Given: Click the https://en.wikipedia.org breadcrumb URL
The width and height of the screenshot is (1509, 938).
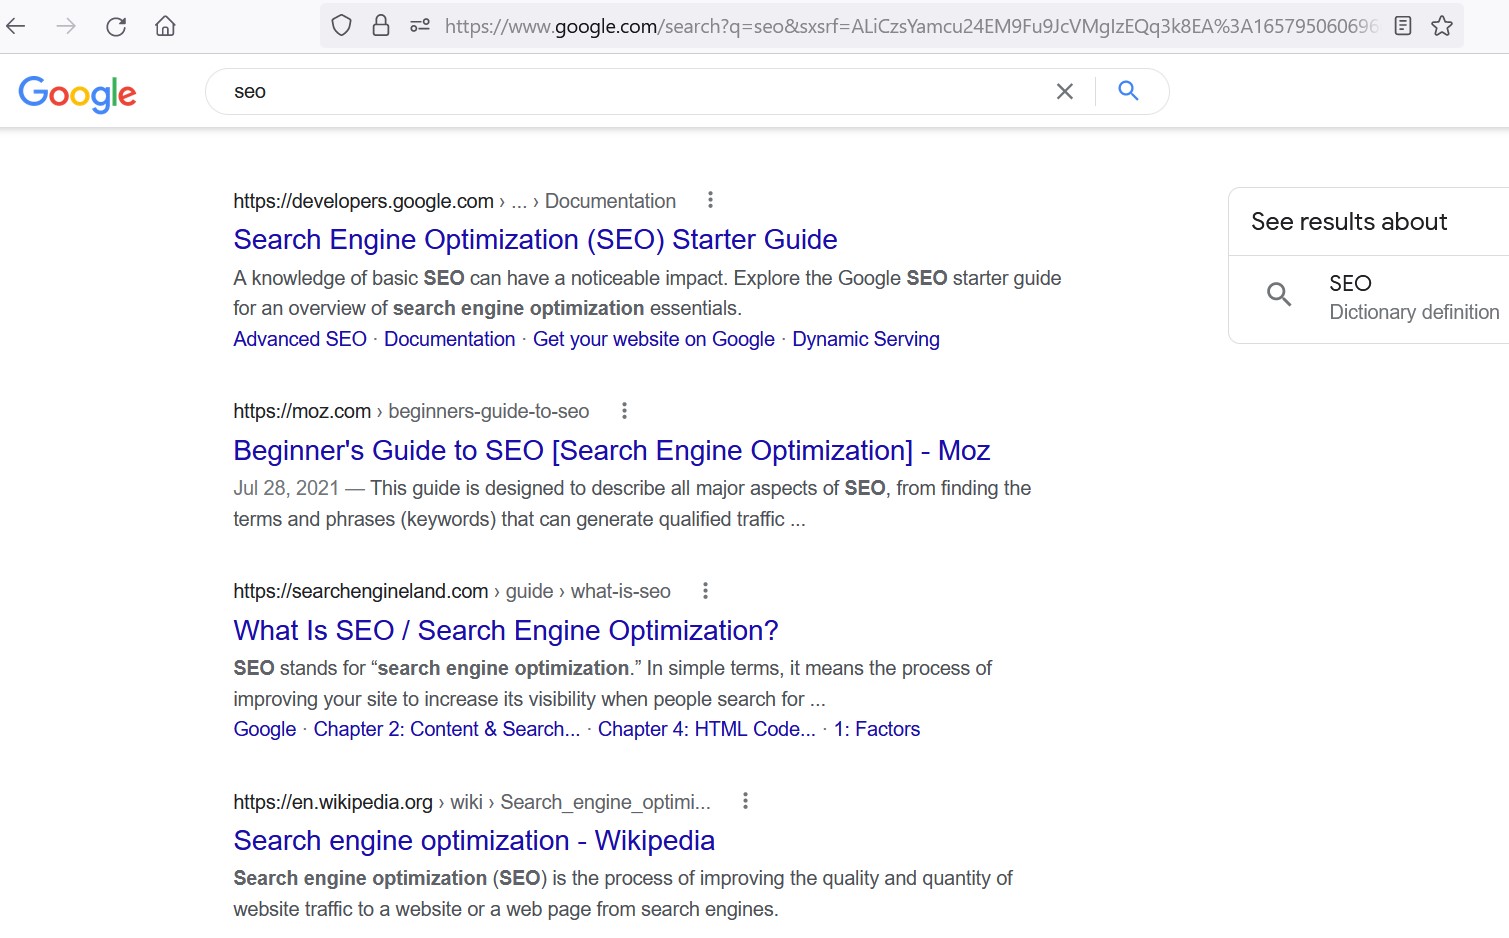Looking at the screenshot, I should point(333,802).
